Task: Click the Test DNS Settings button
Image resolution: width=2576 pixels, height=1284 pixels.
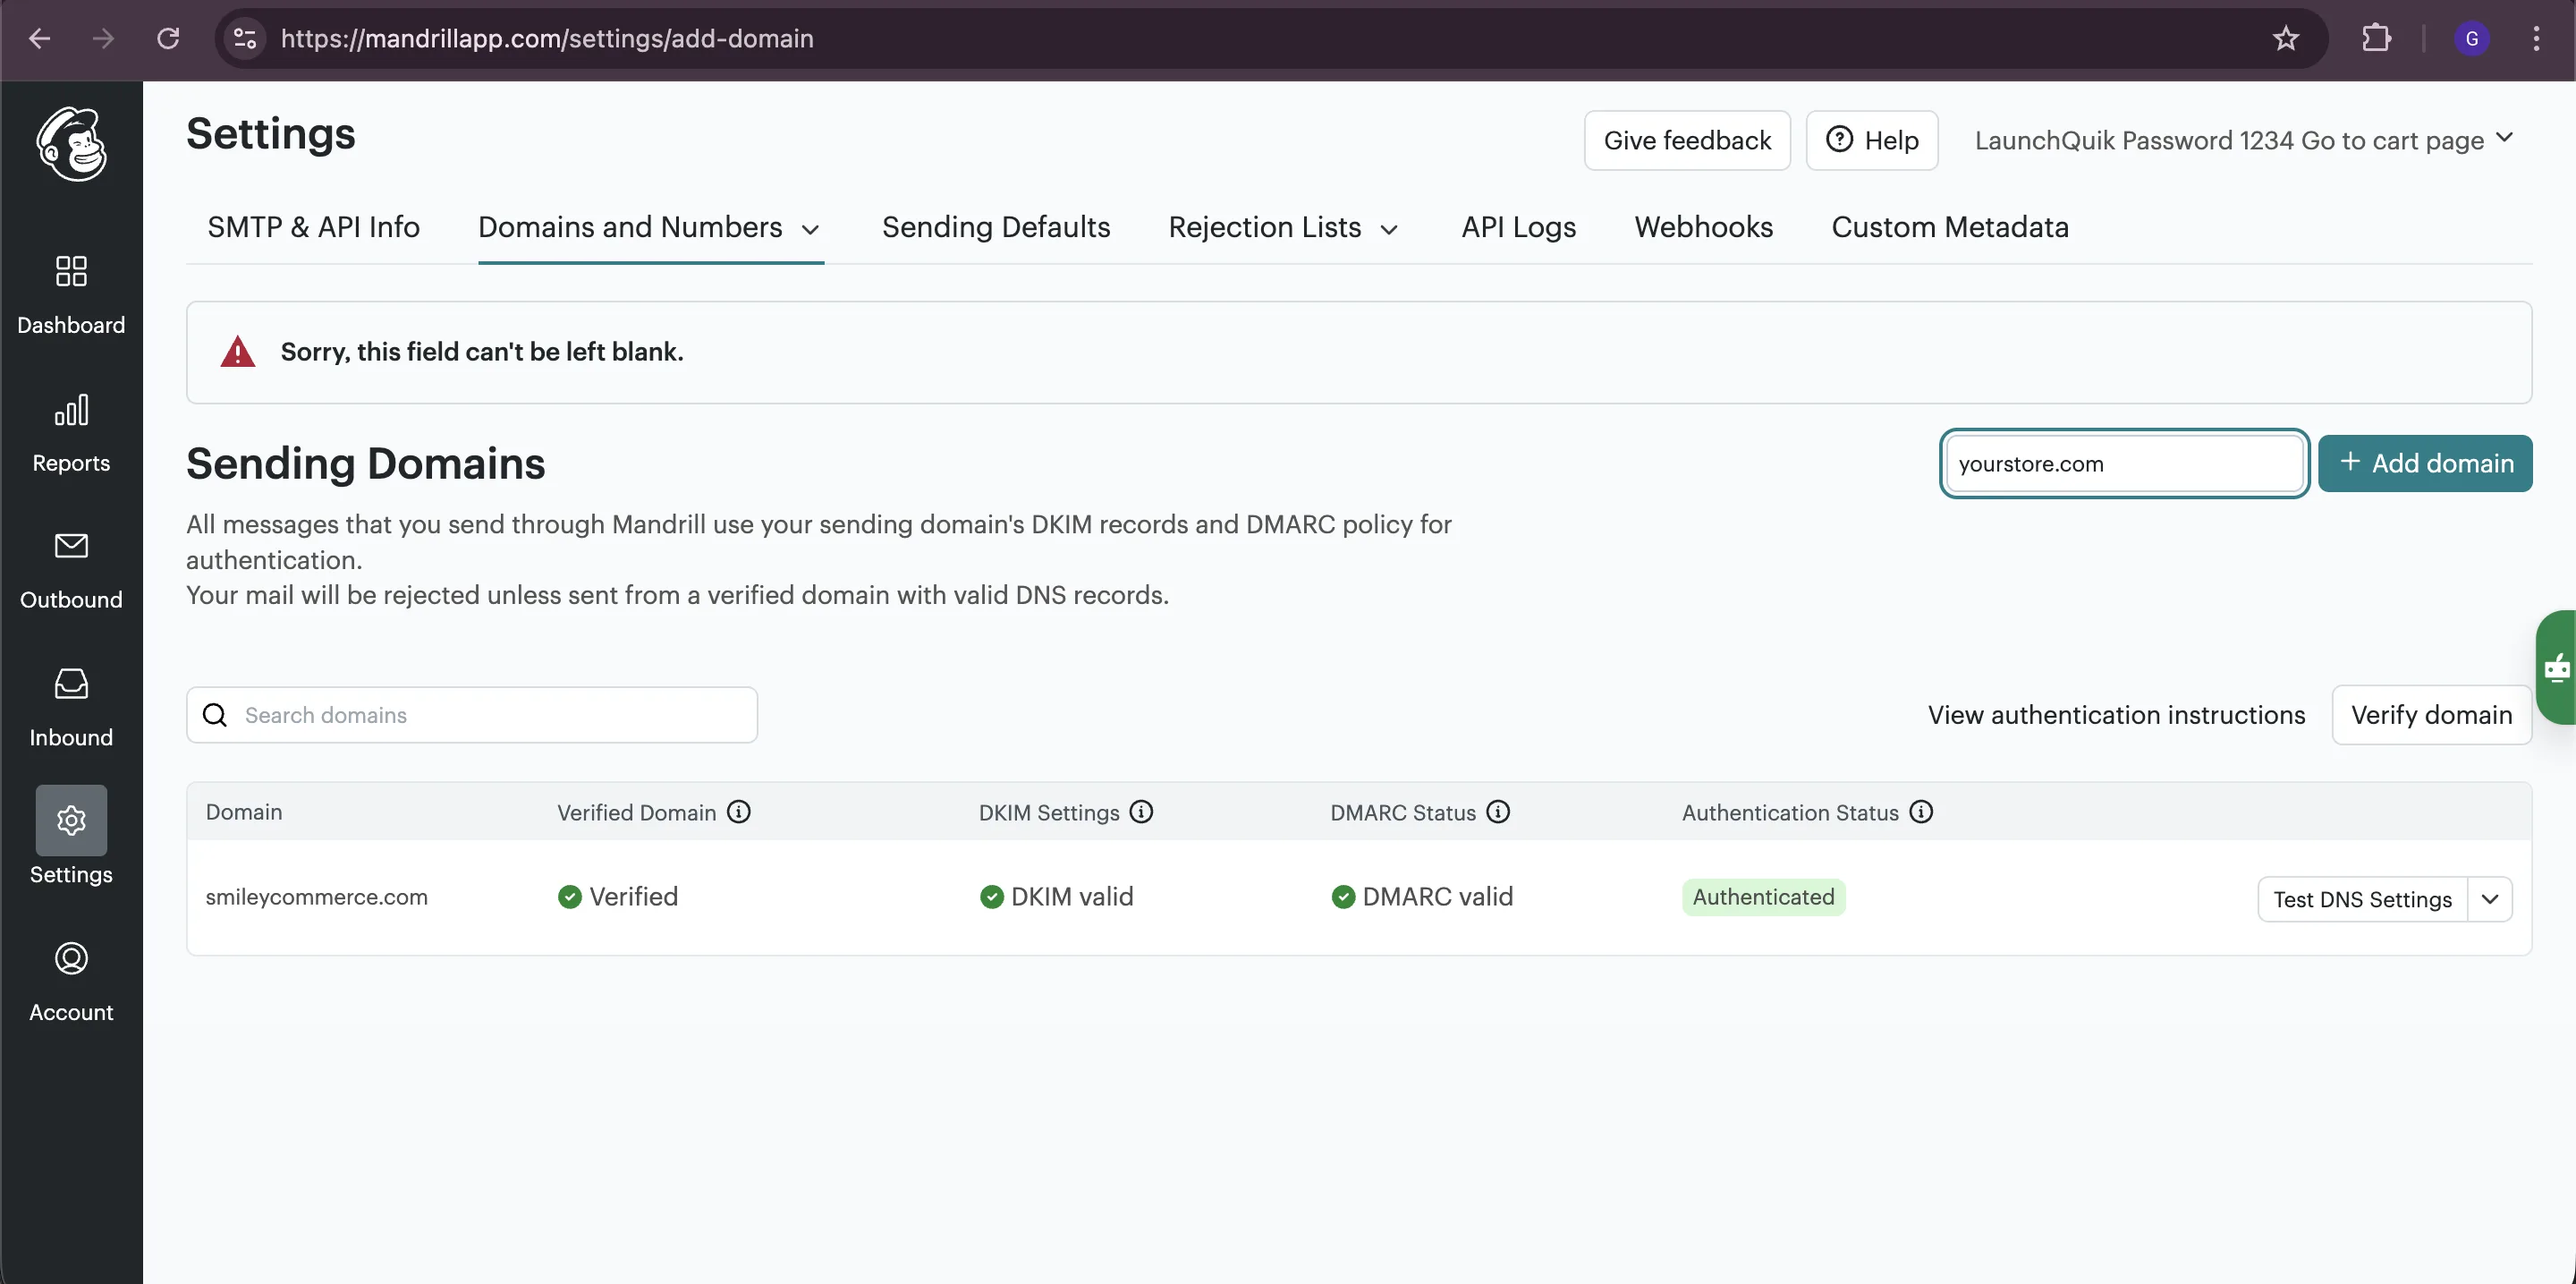Action: (2362, 899)
